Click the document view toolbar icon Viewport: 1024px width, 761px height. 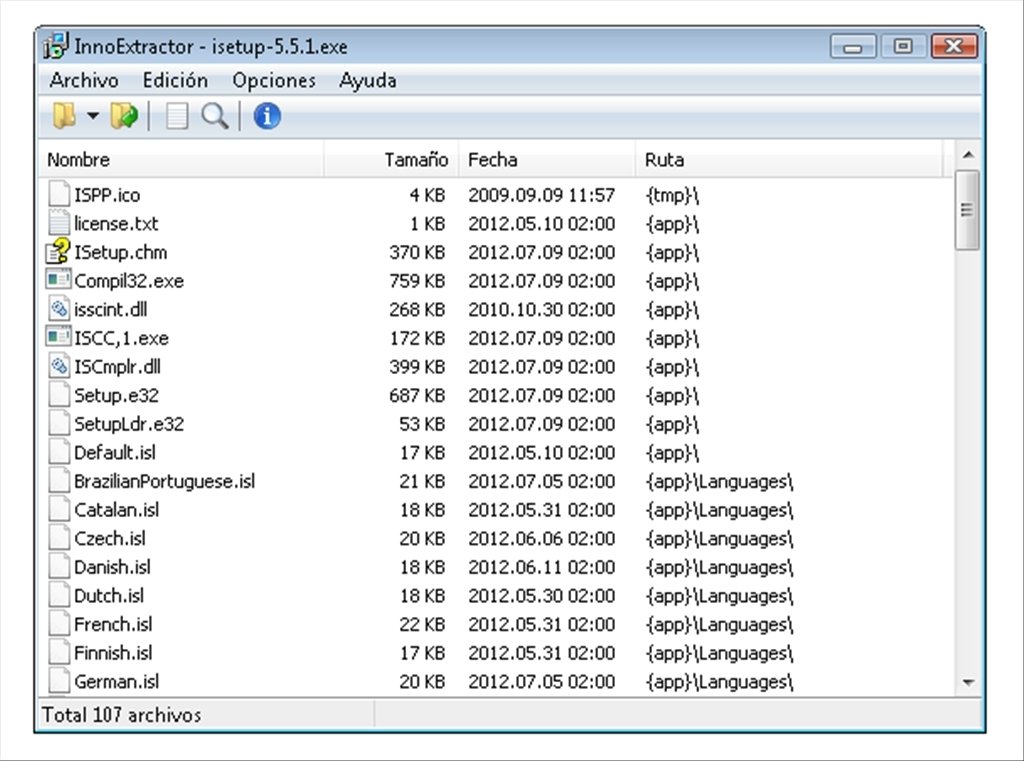[176, 116]
